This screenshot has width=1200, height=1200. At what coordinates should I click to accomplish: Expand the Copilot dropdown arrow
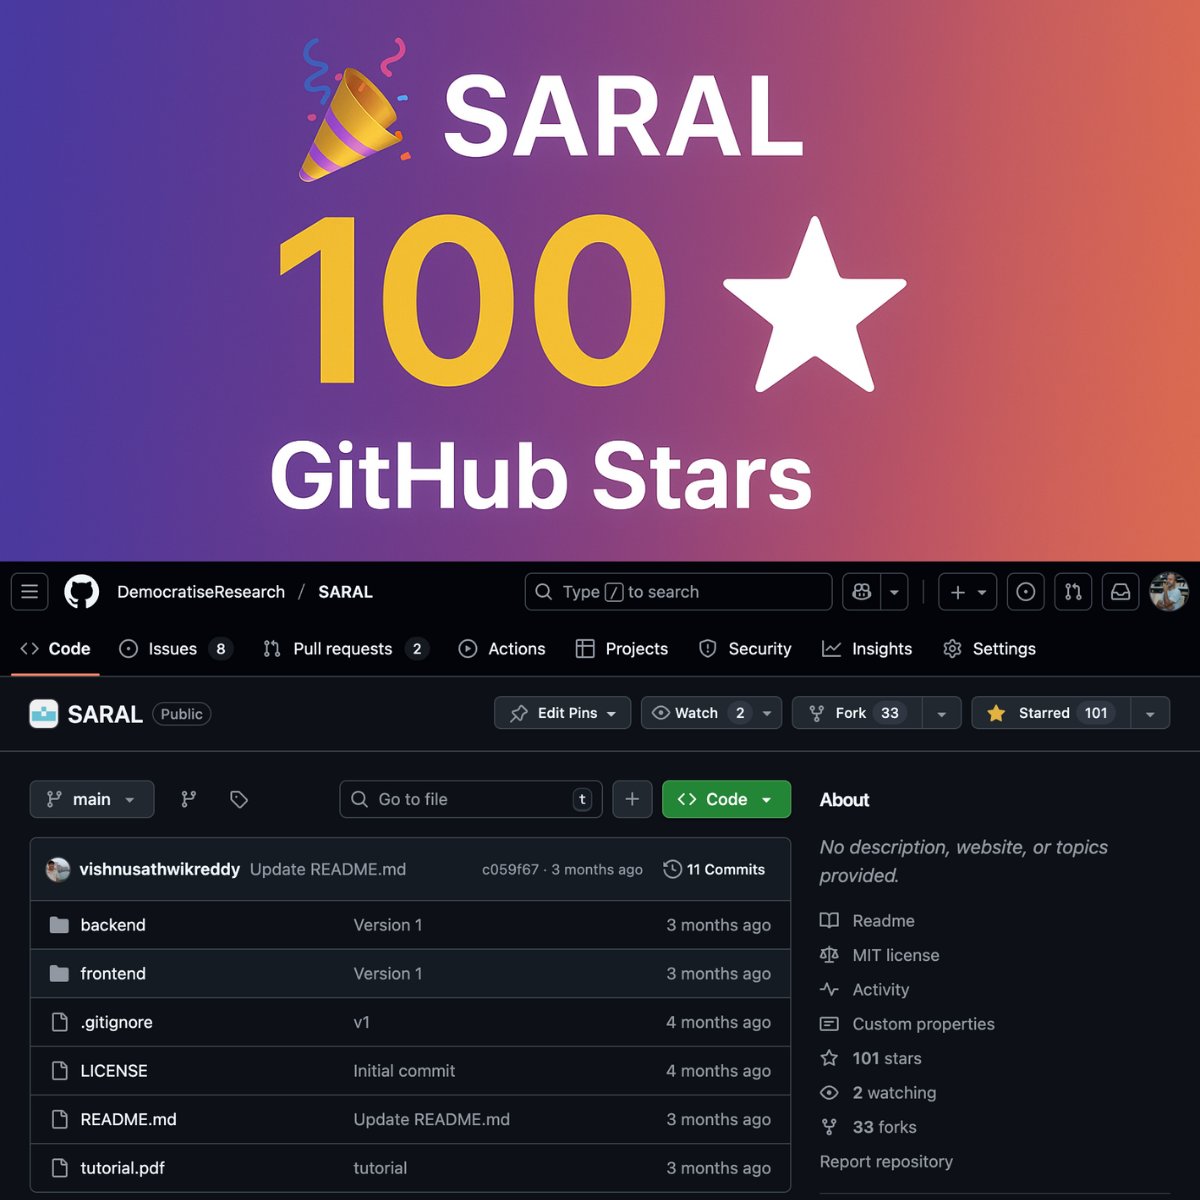pos(895,592)
